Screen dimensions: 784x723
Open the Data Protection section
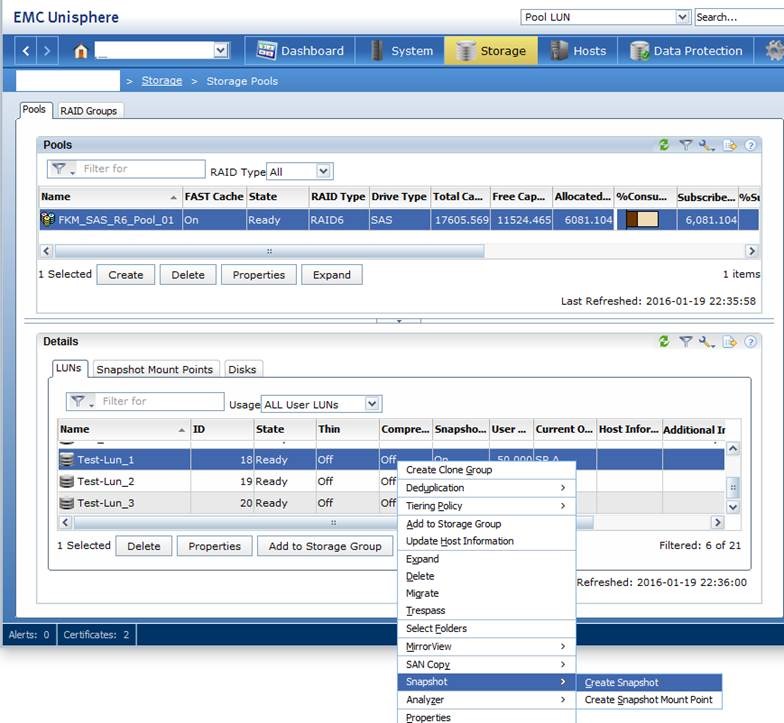tap(686, 50)
